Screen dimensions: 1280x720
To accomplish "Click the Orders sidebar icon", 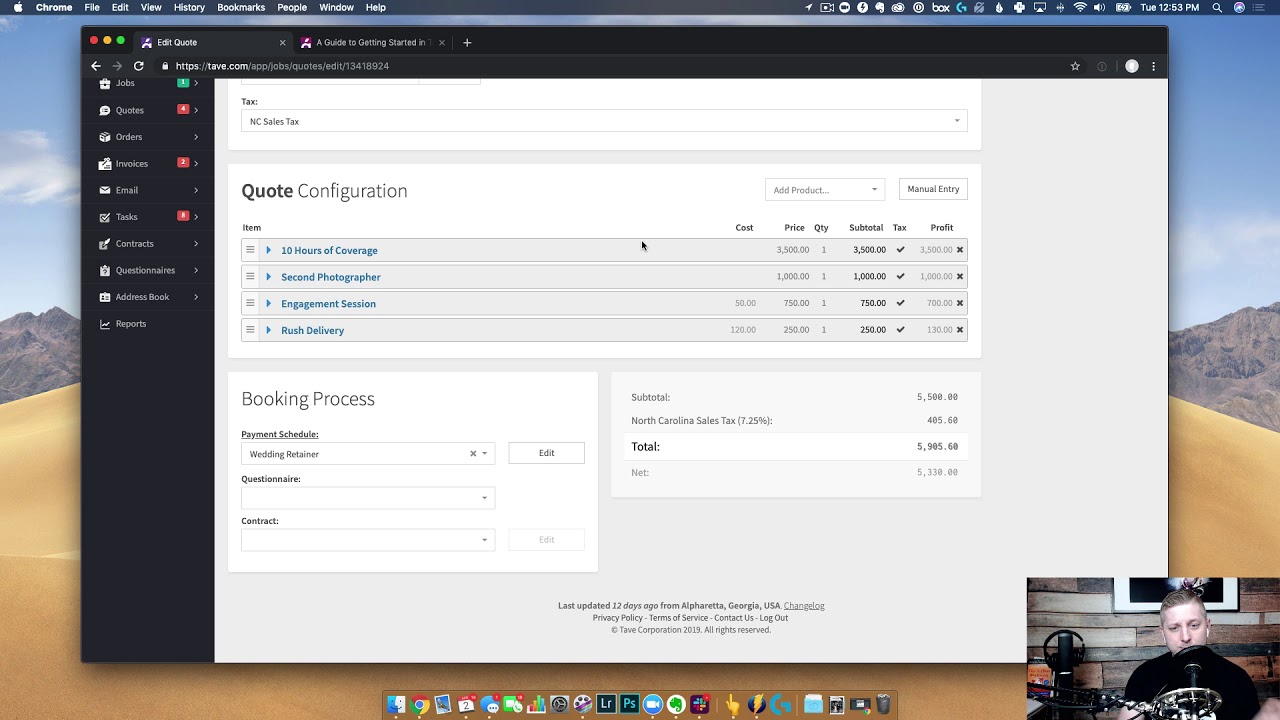I will coord(105,137).
